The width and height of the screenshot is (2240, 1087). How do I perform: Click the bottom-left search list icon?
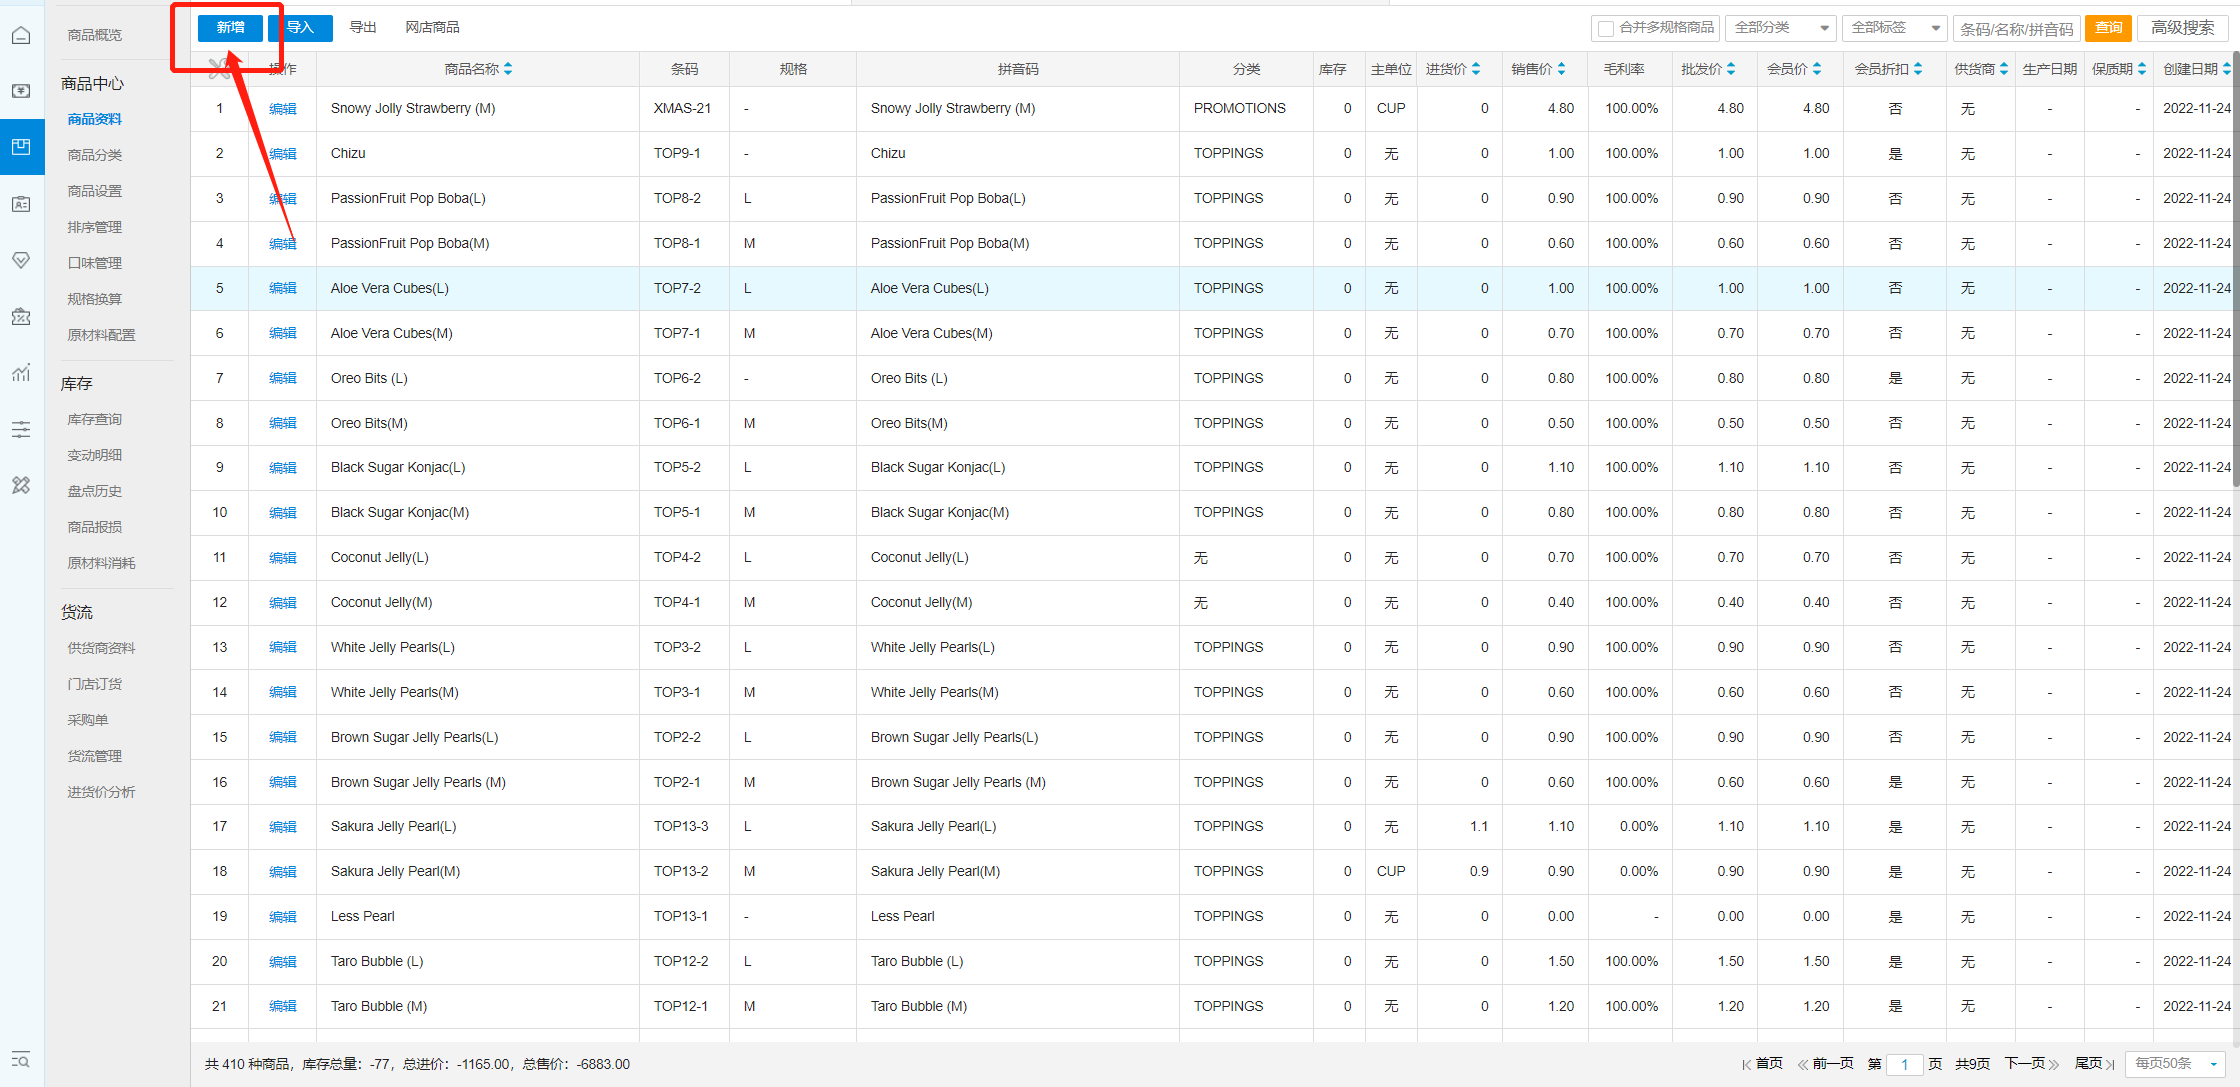point(21,1060)
